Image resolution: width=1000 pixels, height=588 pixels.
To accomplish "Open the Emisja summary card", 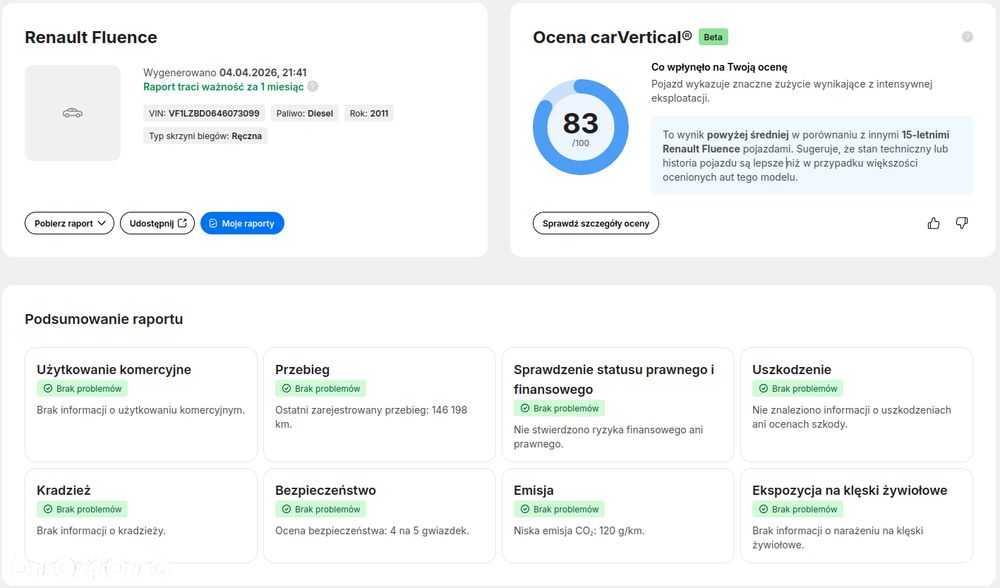I will [x=618, y=515].
